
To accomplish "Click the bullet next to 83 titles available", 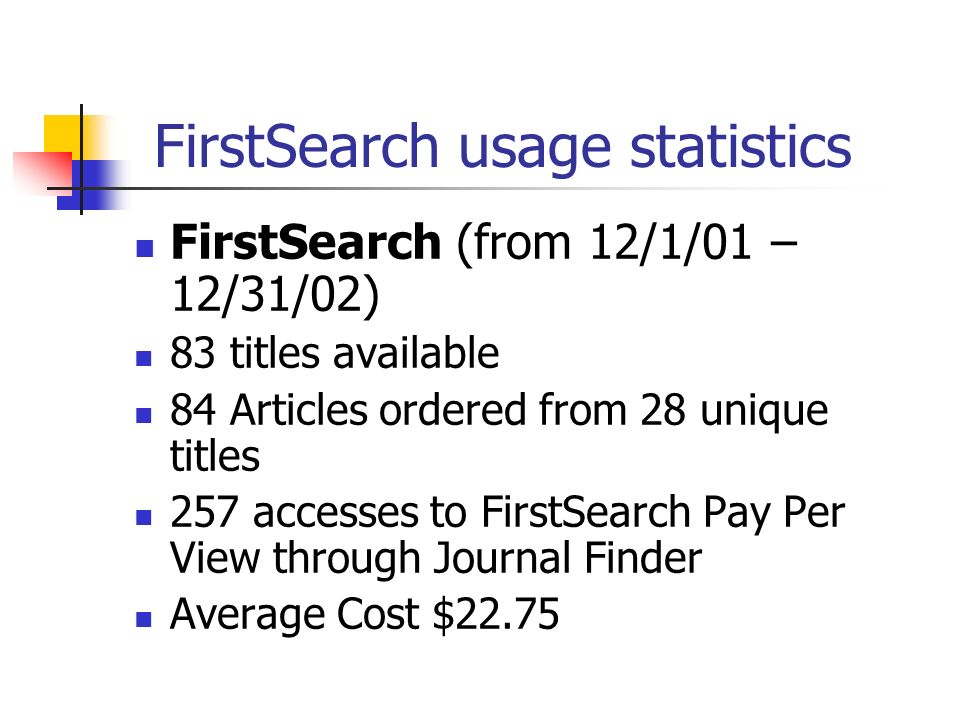I will point(144,358).
